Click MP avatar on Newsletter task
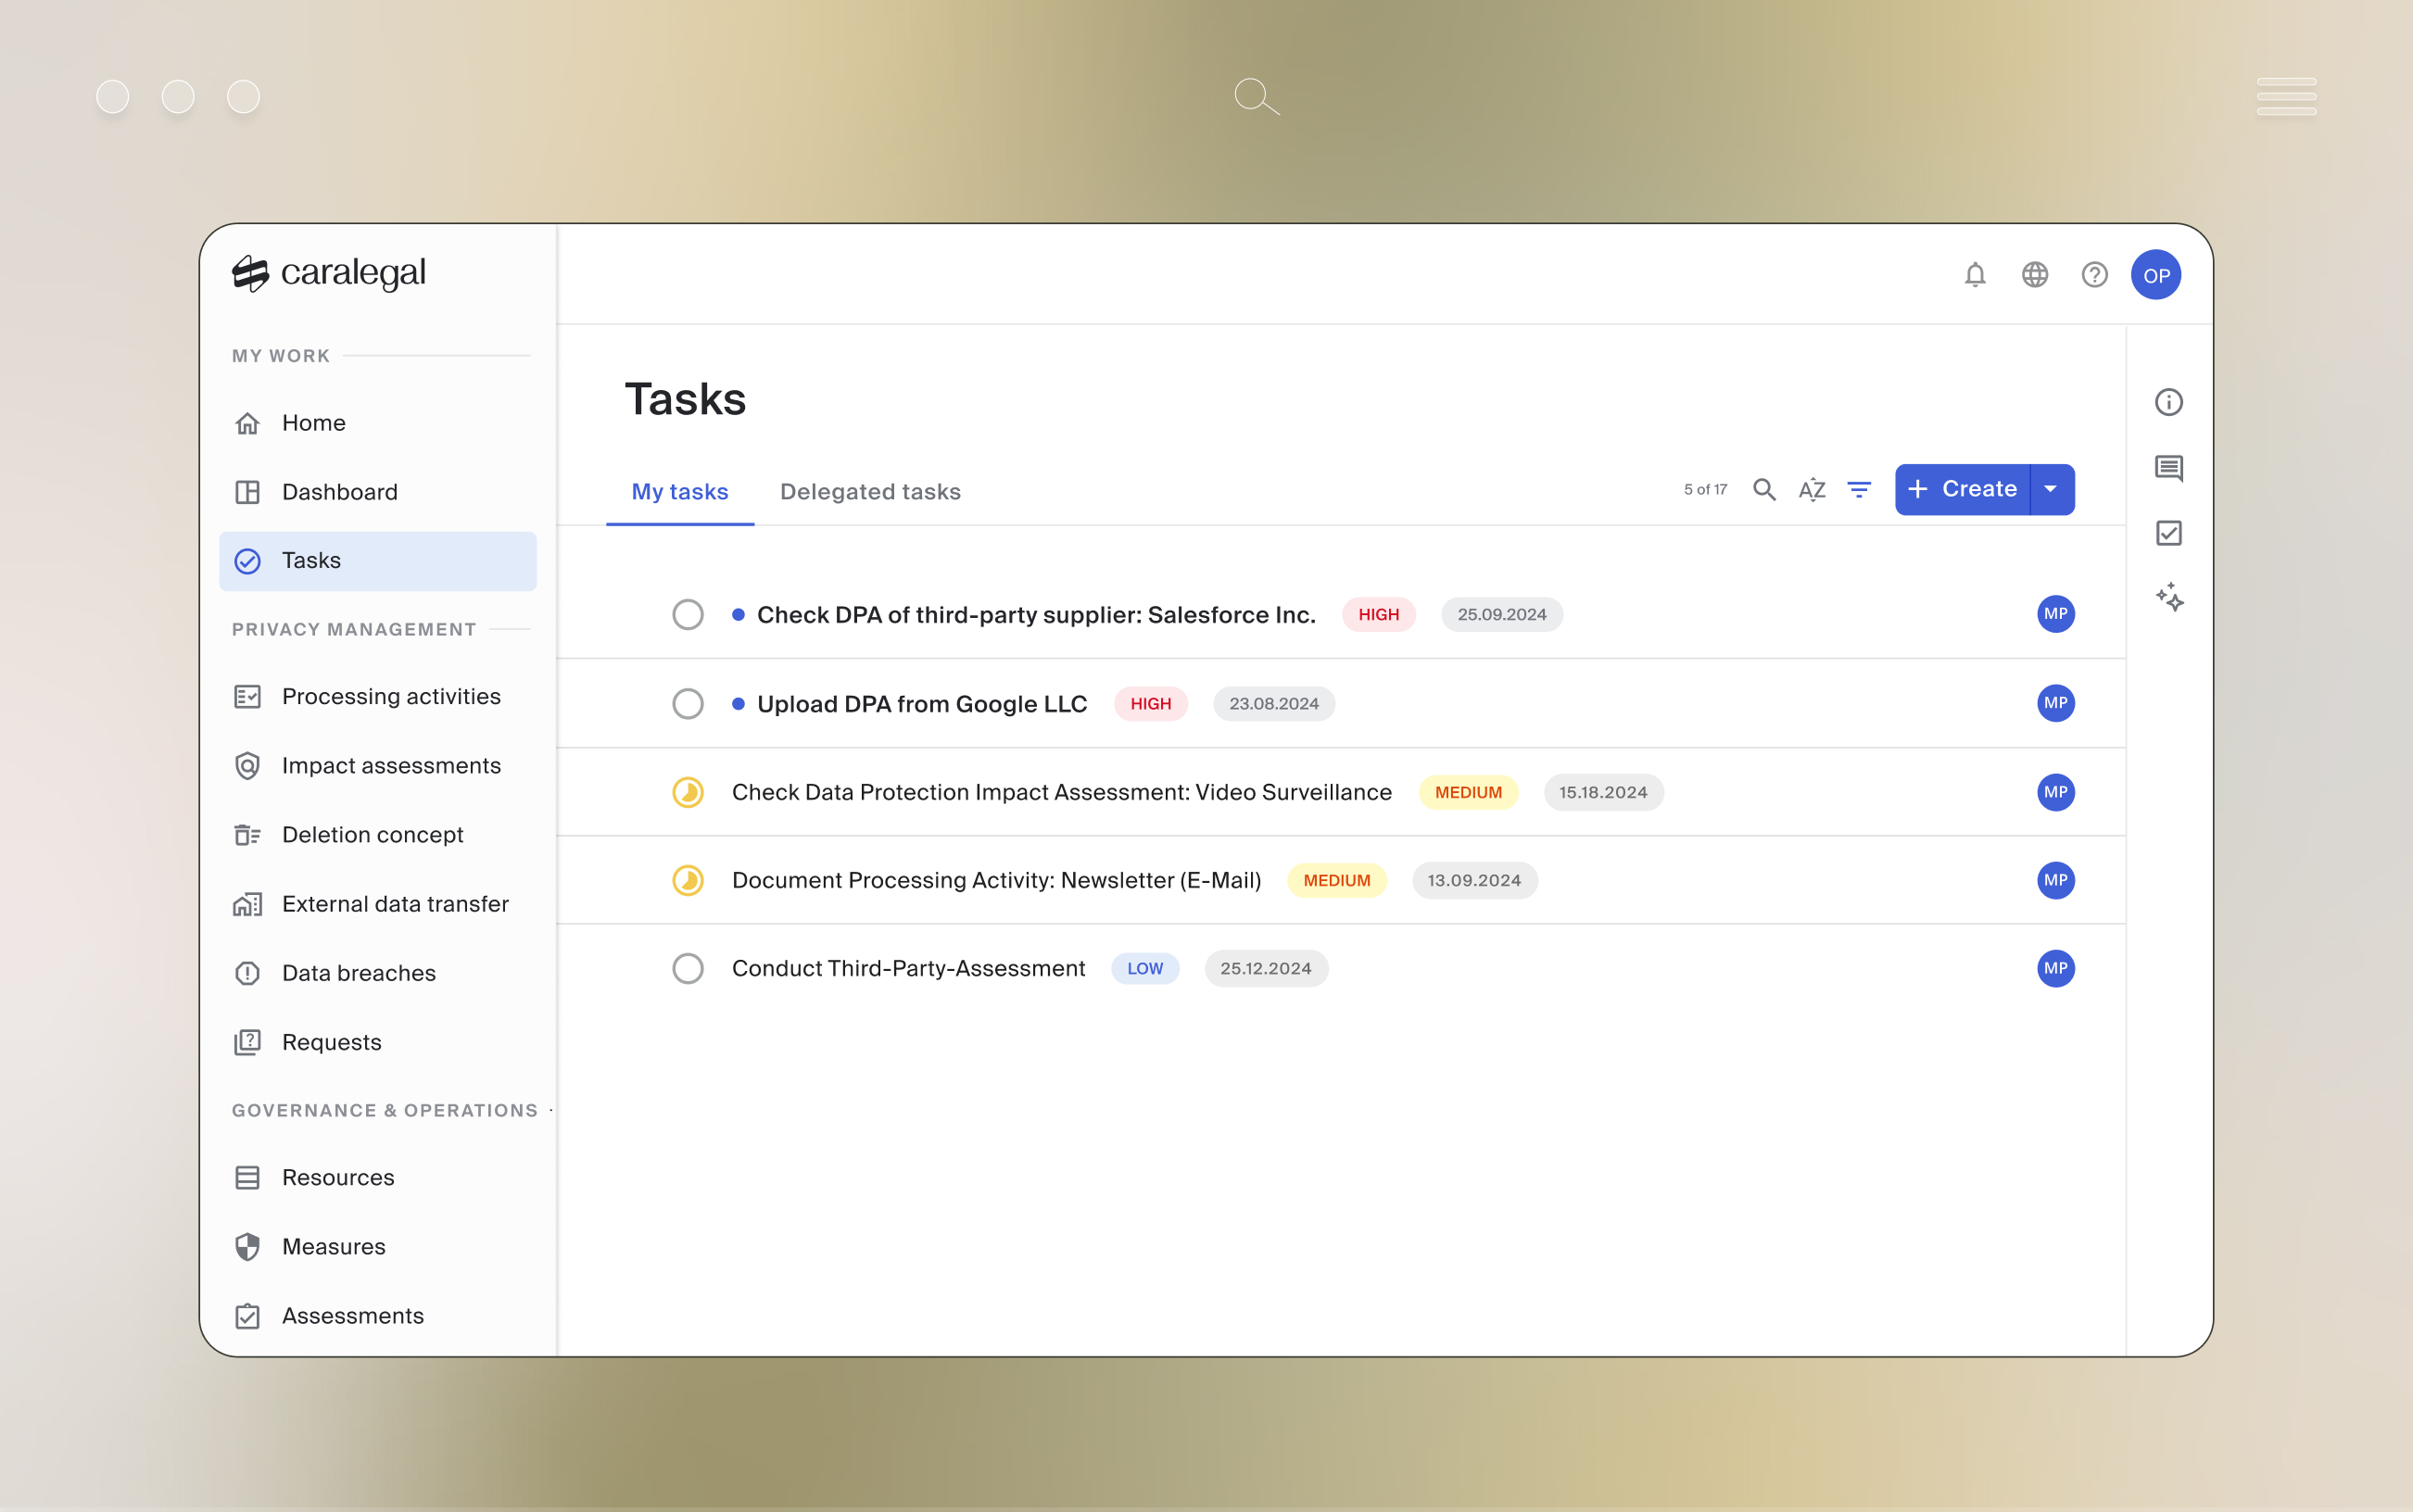The height and width of the screenshot is (1512, 2413). click(2055, 880)
